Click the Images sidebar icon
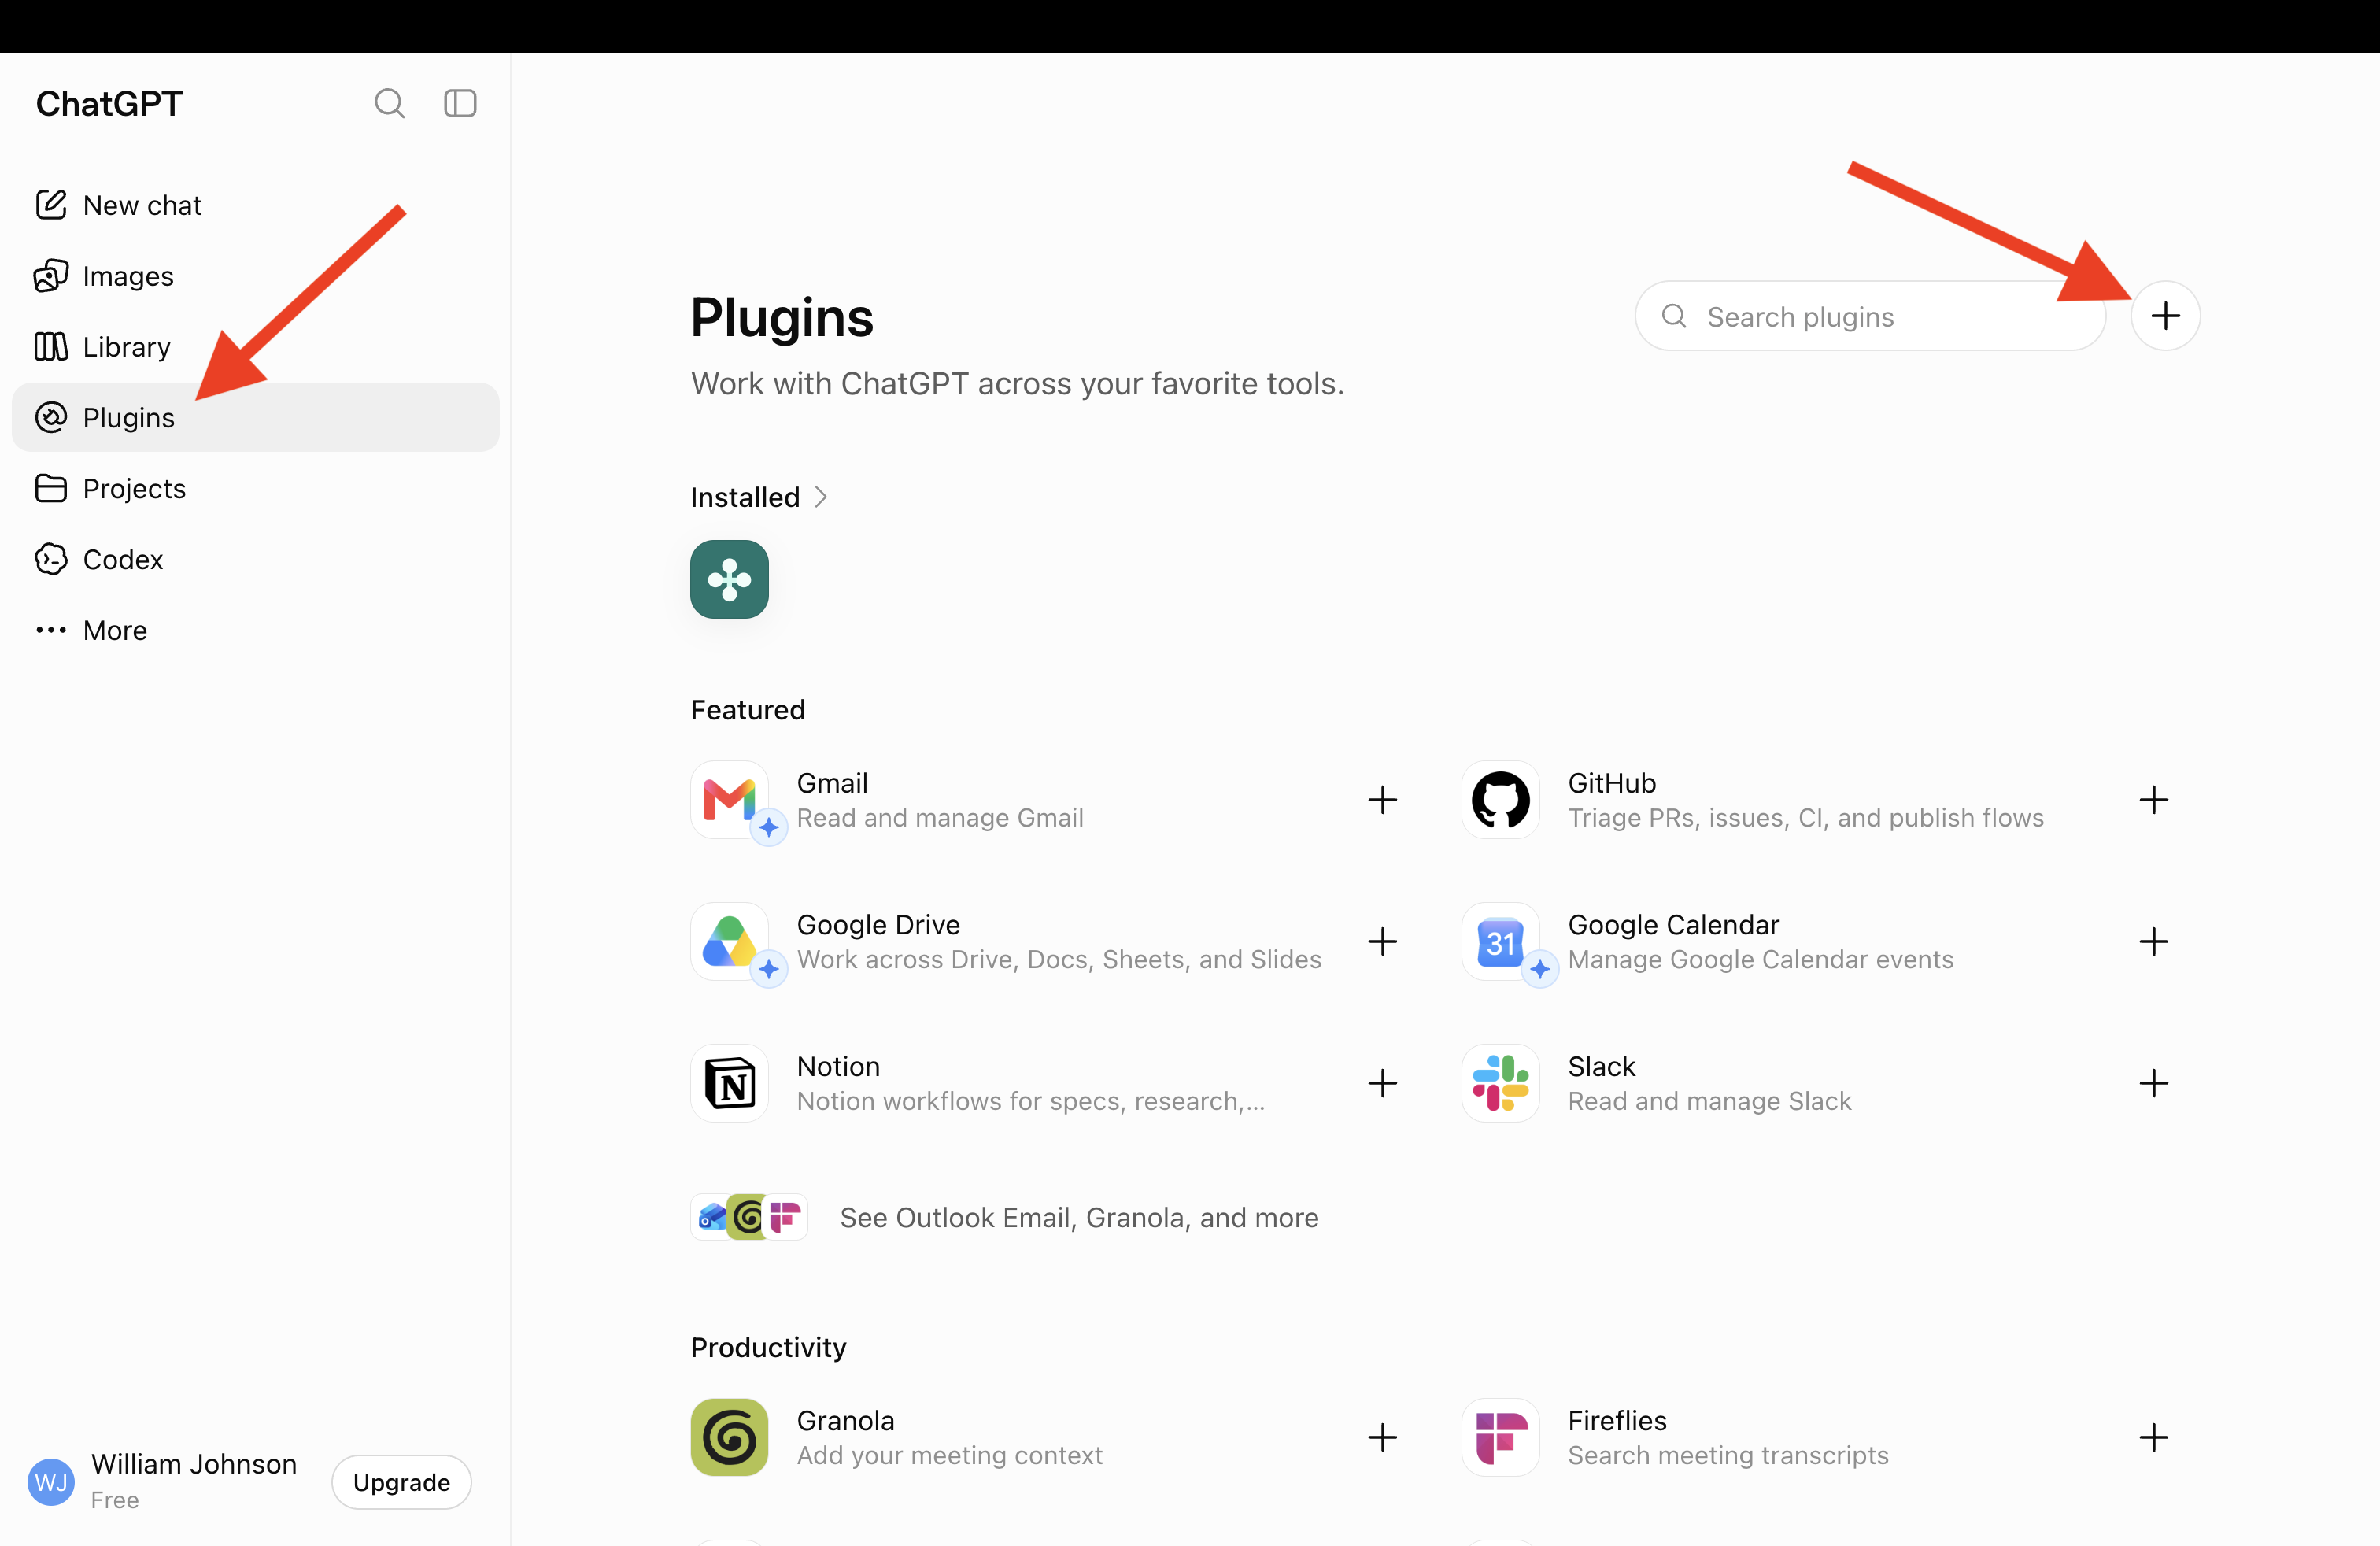 [51, 276]
